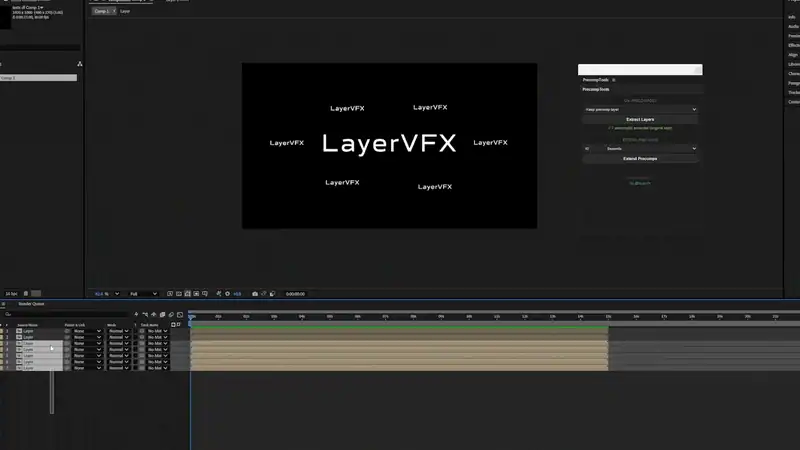This screenshot has width=800, height=450.
Task: Toggle fast previews icon in viewer footer
Action: click(x=170, y=294)
